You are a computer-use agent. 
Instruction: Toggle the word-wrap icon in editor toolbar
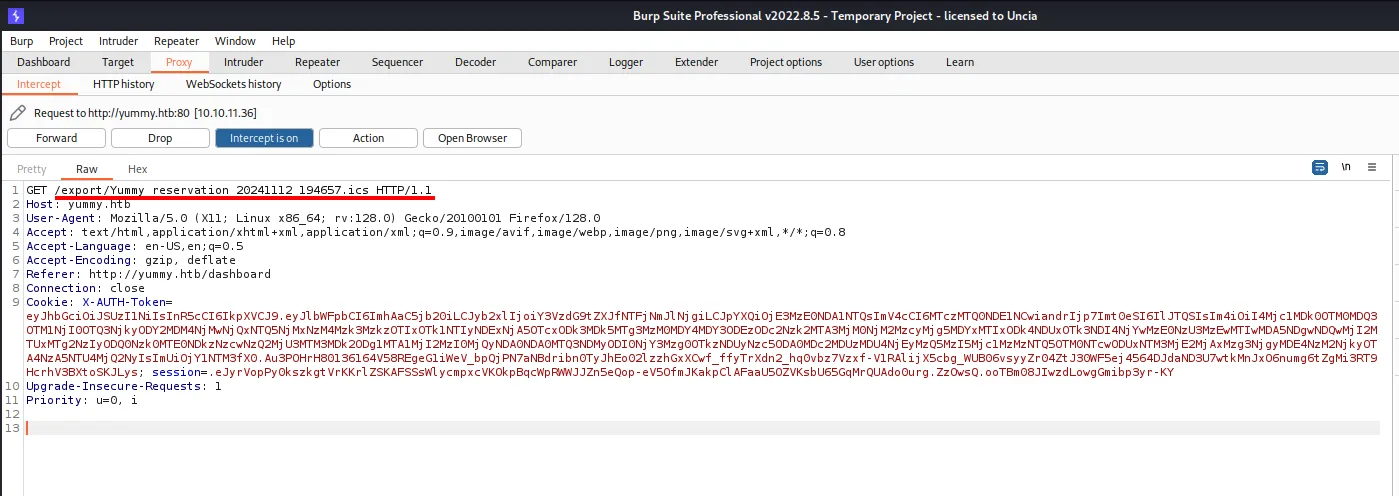(1320, 167)
